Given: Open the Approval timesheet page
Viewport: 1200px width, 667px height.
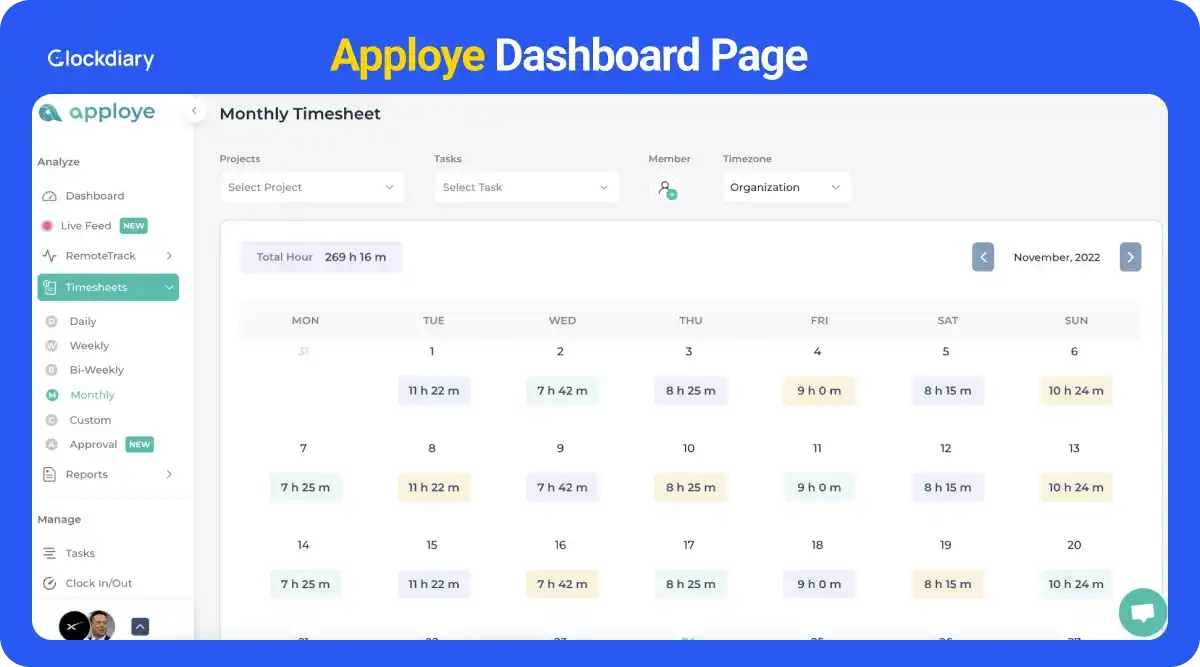Looking at the screenshot, I should (x=93, y=444).
